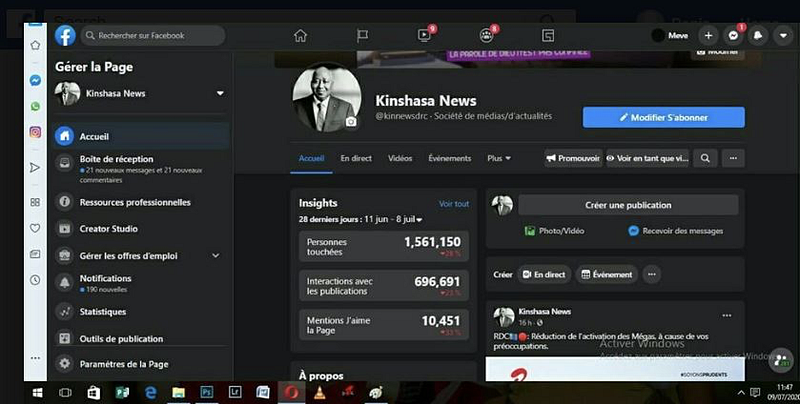The image size is (800, 404).
Task: Open Creator Studio
Action: pos(141,229)
